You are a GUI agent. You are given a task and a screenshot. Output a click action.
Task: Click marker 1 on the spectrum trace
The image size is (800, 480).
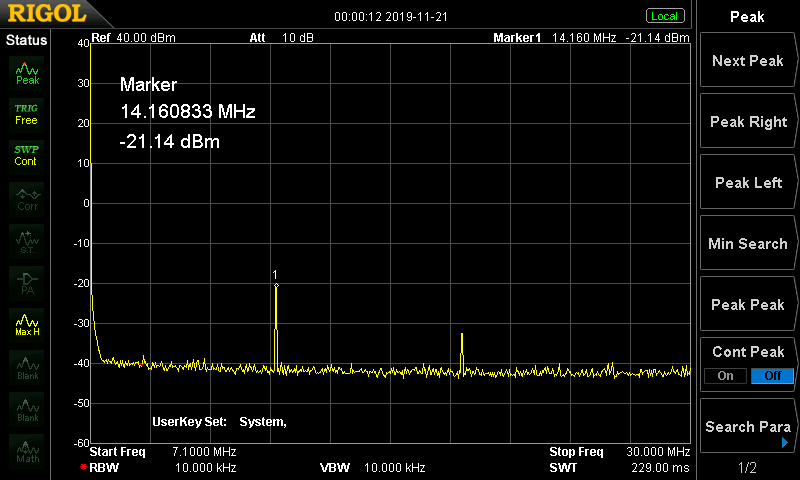[x=276, y=285]
